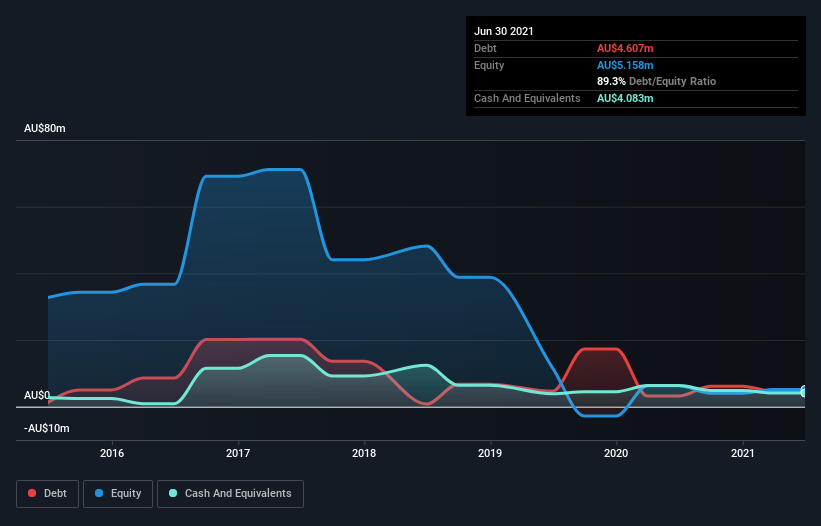Click the Debt label in tooltip
821x526 pixels.
[485, 48]
